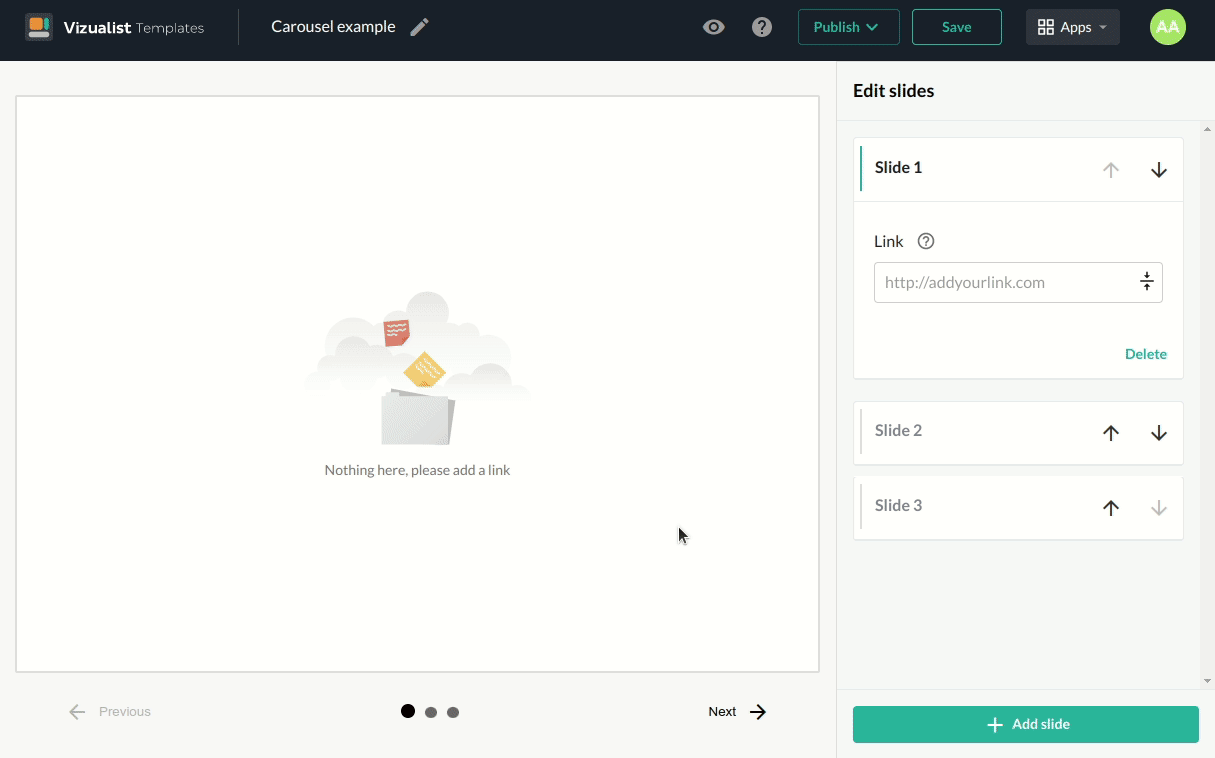Screen dimensions: 1215x758
Task: Delete Slide 1
Action: coord(1145,354)
